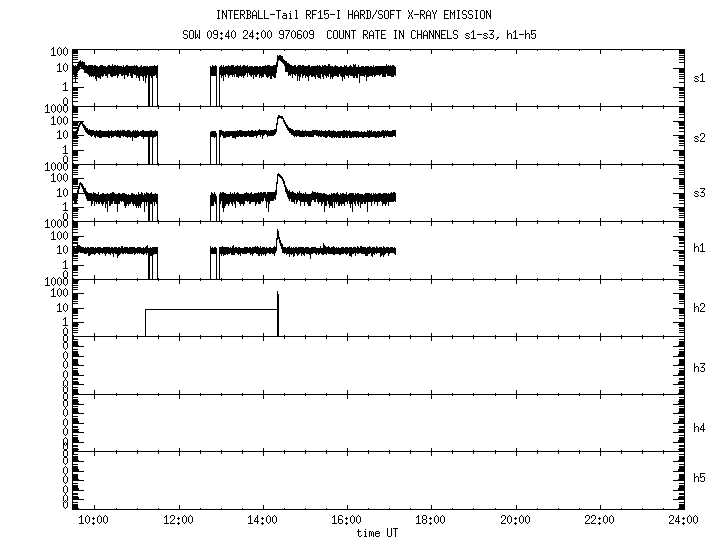
Task: Click the h3 channel label
Action: (x=699, y=367)
